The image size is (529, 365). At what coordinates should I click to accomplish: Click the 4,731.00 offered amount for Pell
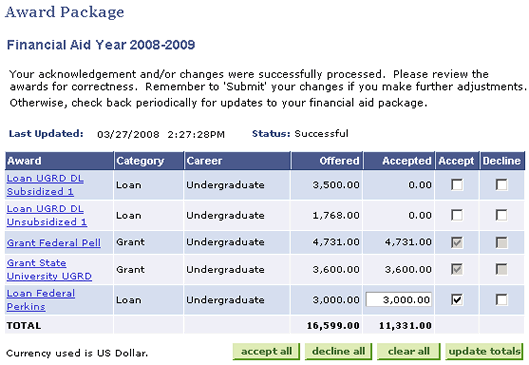[x=336, y=242]
